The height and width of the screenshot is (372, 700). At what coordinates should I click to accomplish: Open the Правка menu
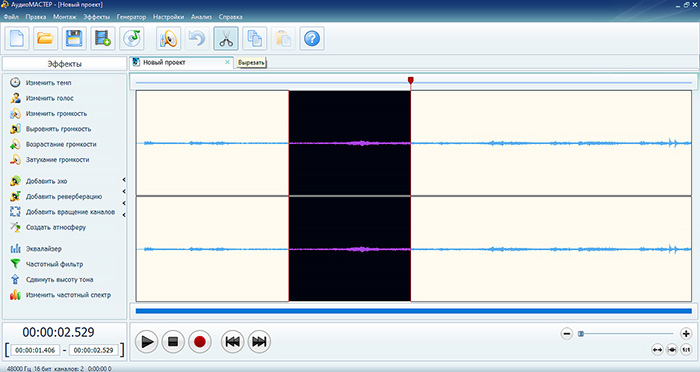(36, 17)
